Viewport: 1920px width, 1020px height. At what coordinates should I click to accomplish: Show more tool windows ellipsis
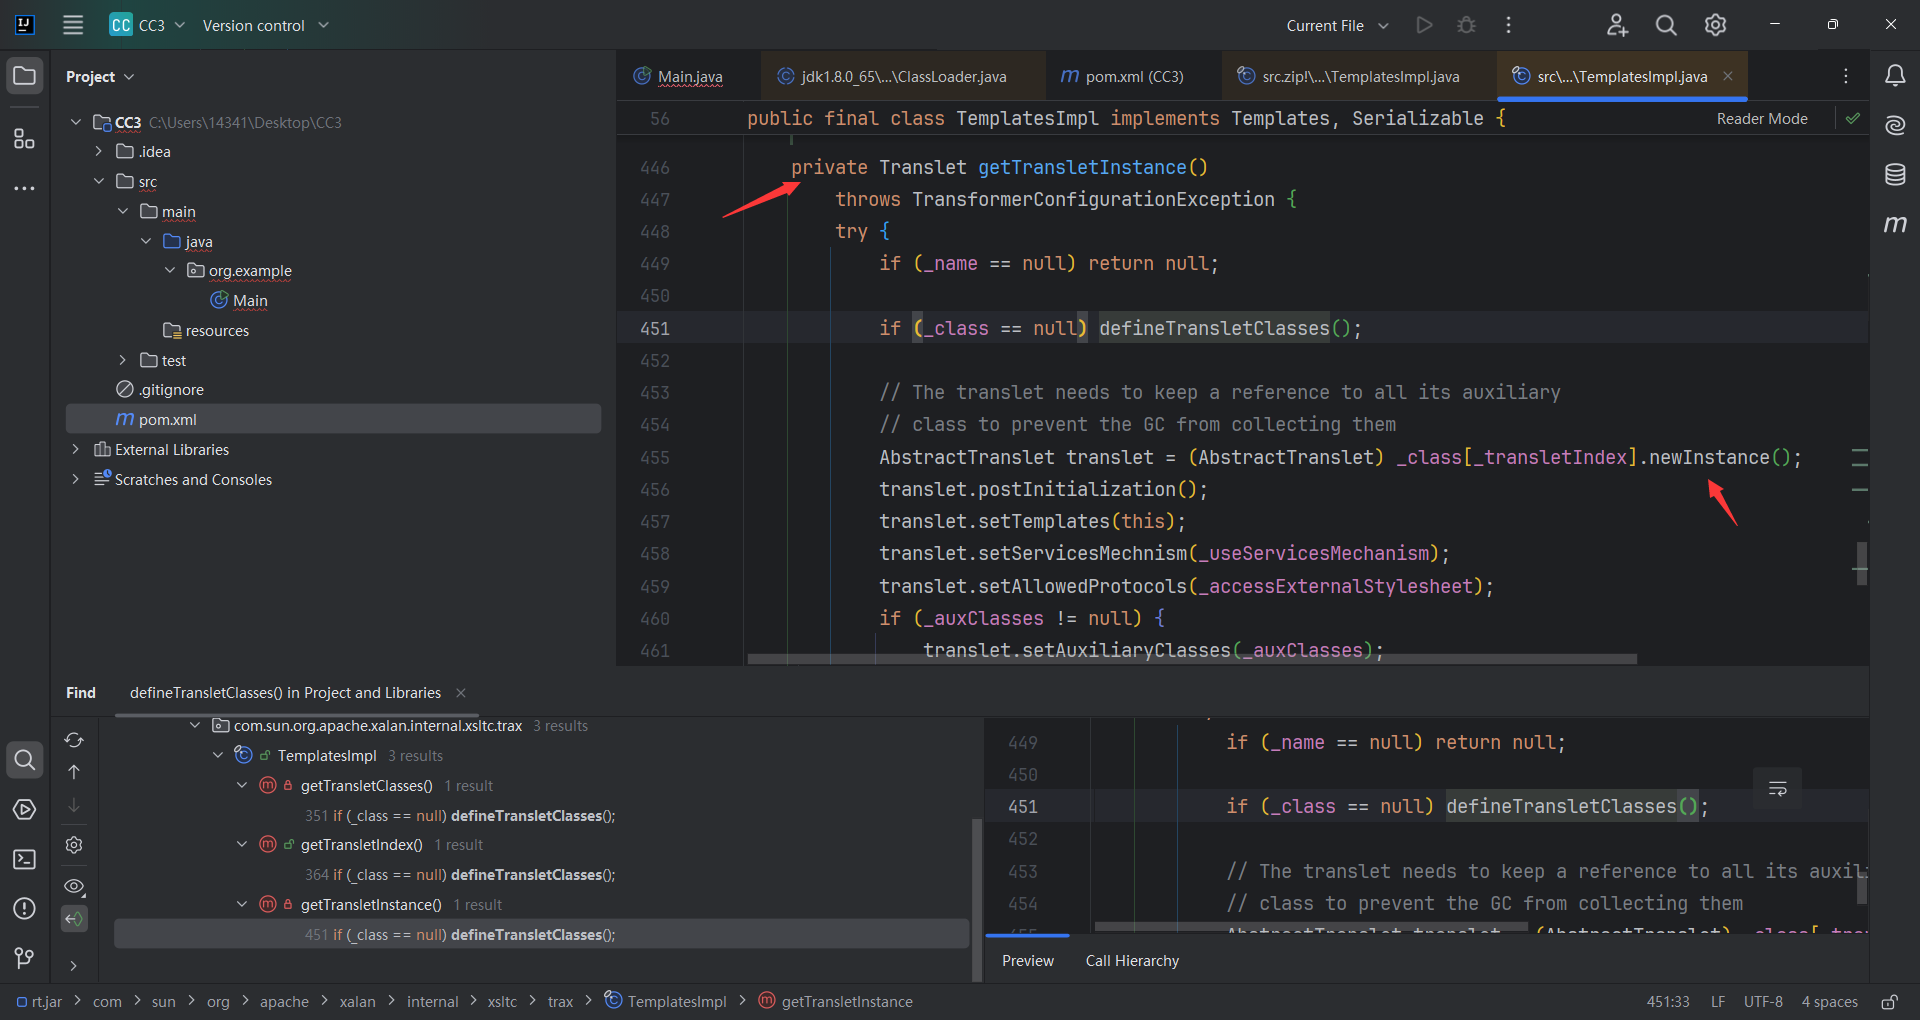pyautogui.click(x=25, y=188)
